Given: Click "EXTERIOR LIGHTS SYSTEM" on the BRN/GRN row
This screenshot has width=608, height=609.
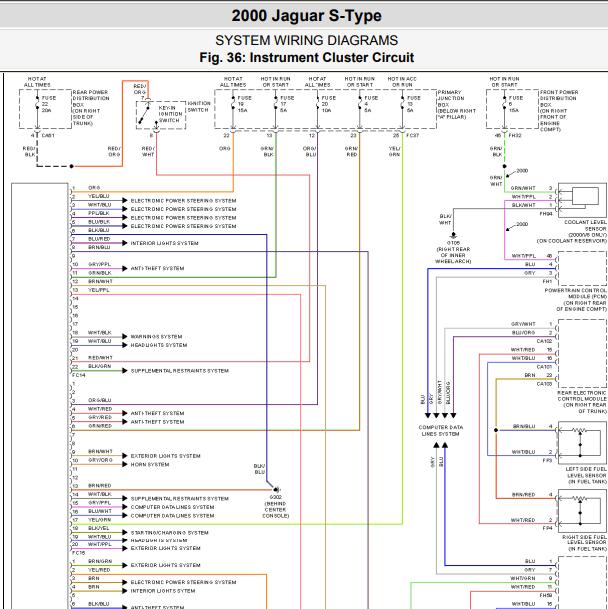Looking at the screenshot, I should pos(166,566).
